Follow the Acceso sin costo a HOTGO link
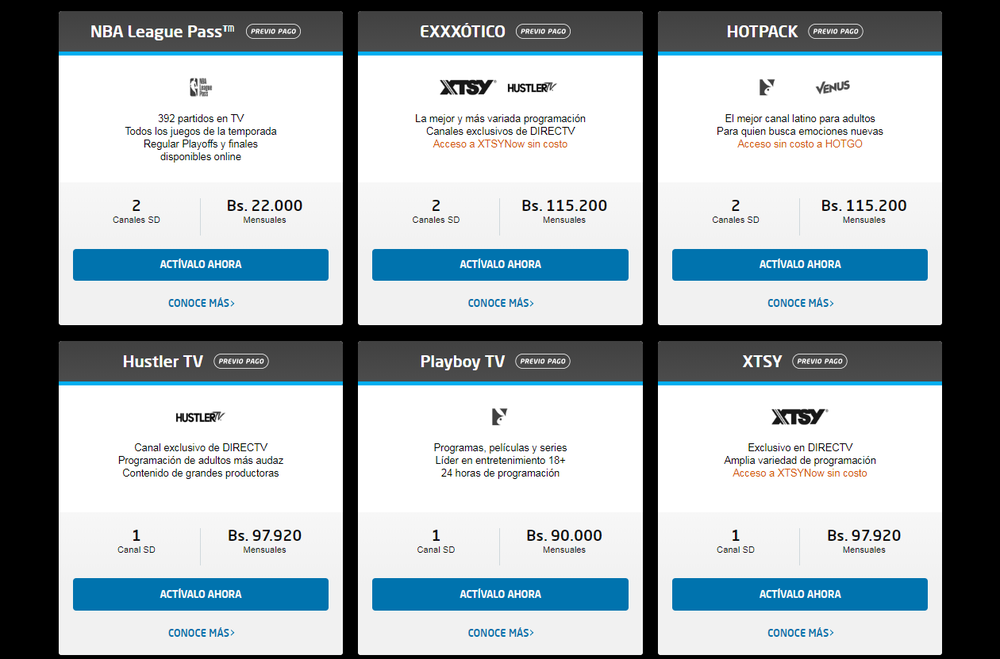 point(800,144)
